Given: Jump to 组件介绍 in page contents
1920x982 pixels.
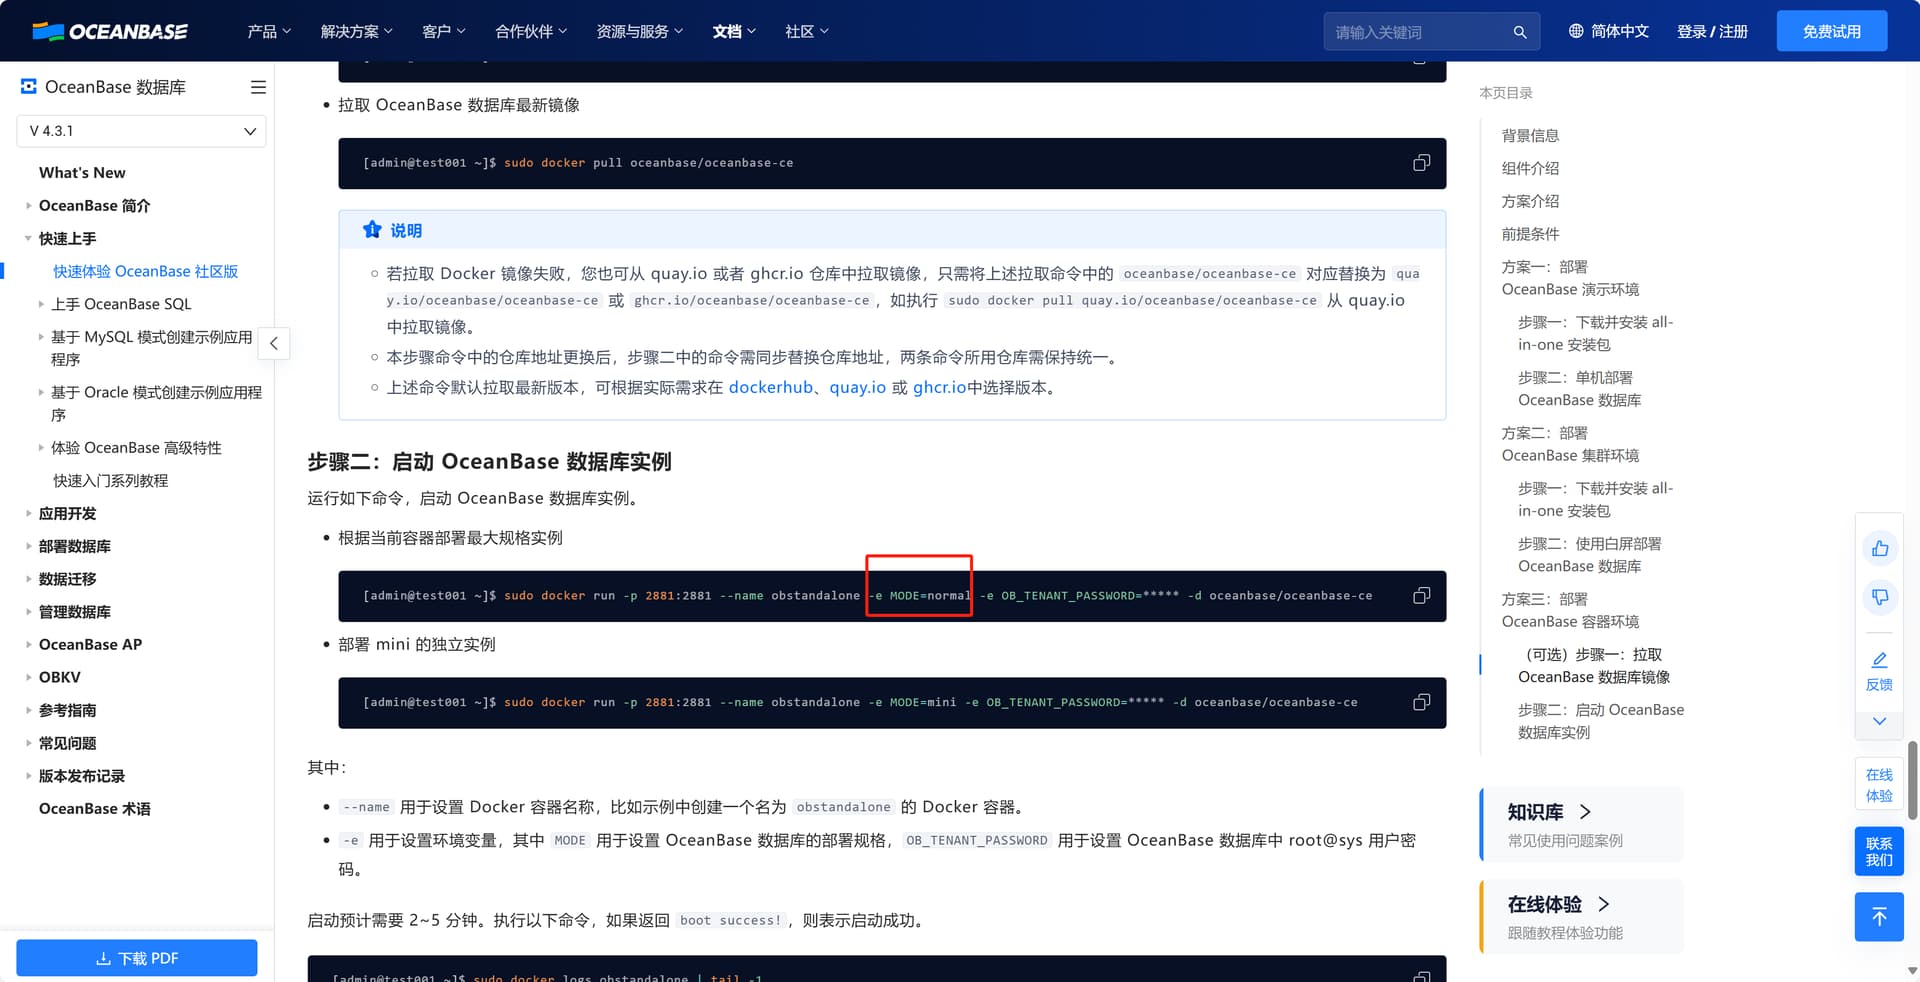Looking at the screenshot, I should pos(1530,168).
